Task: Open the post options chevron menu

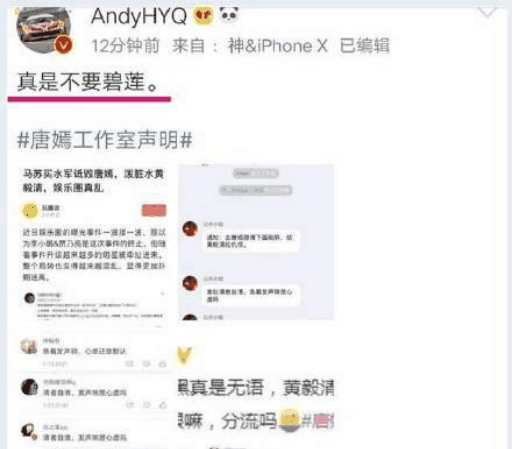Action: point(487,13)
